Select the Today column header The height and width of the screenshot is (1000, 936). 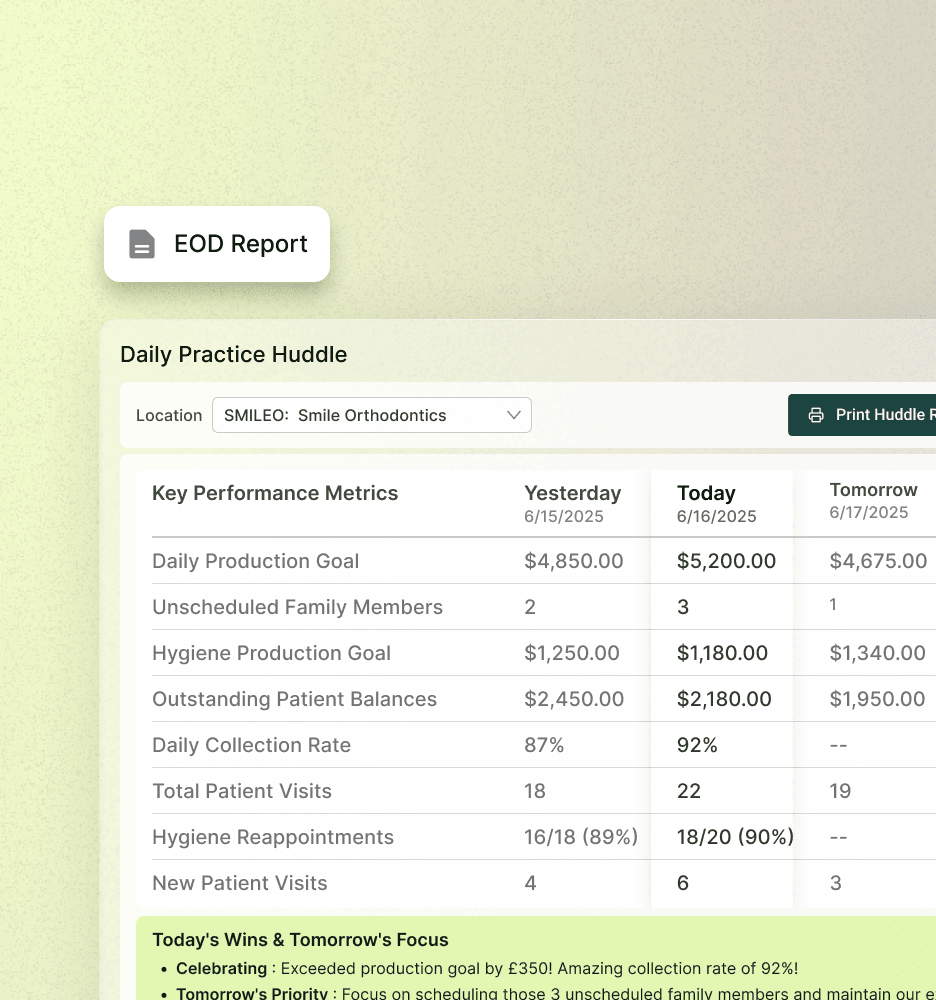tap(706, 493)
